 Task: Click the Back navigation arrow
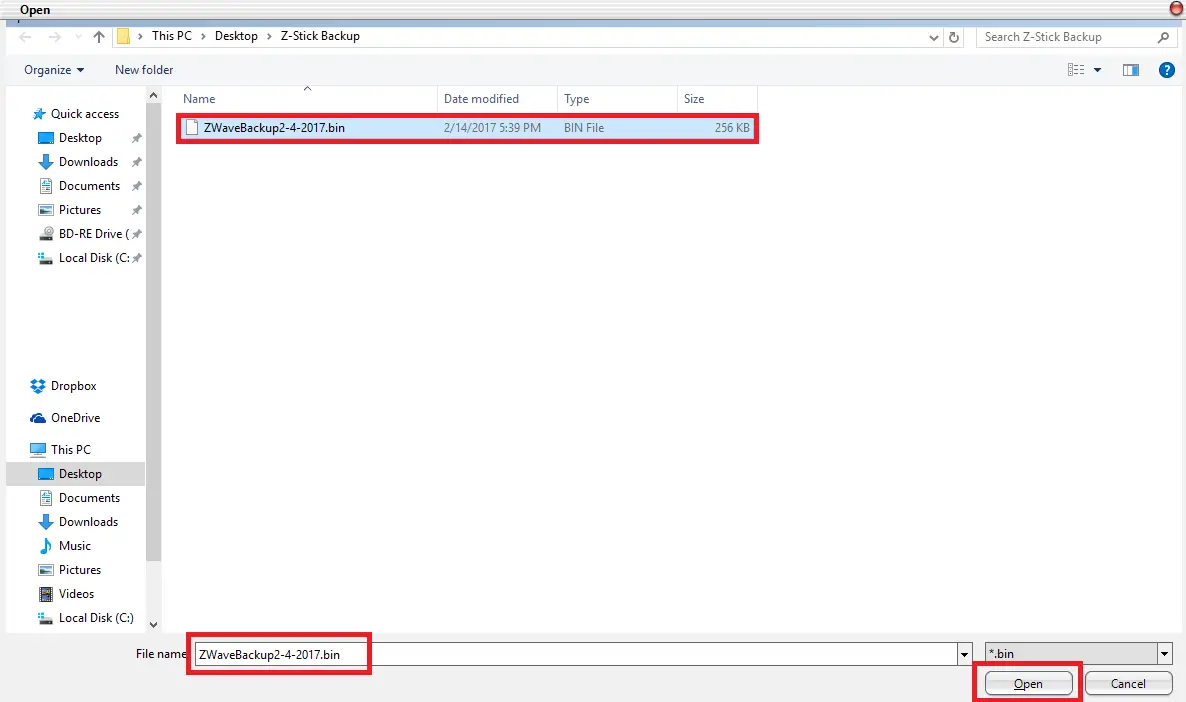[25, 36]
